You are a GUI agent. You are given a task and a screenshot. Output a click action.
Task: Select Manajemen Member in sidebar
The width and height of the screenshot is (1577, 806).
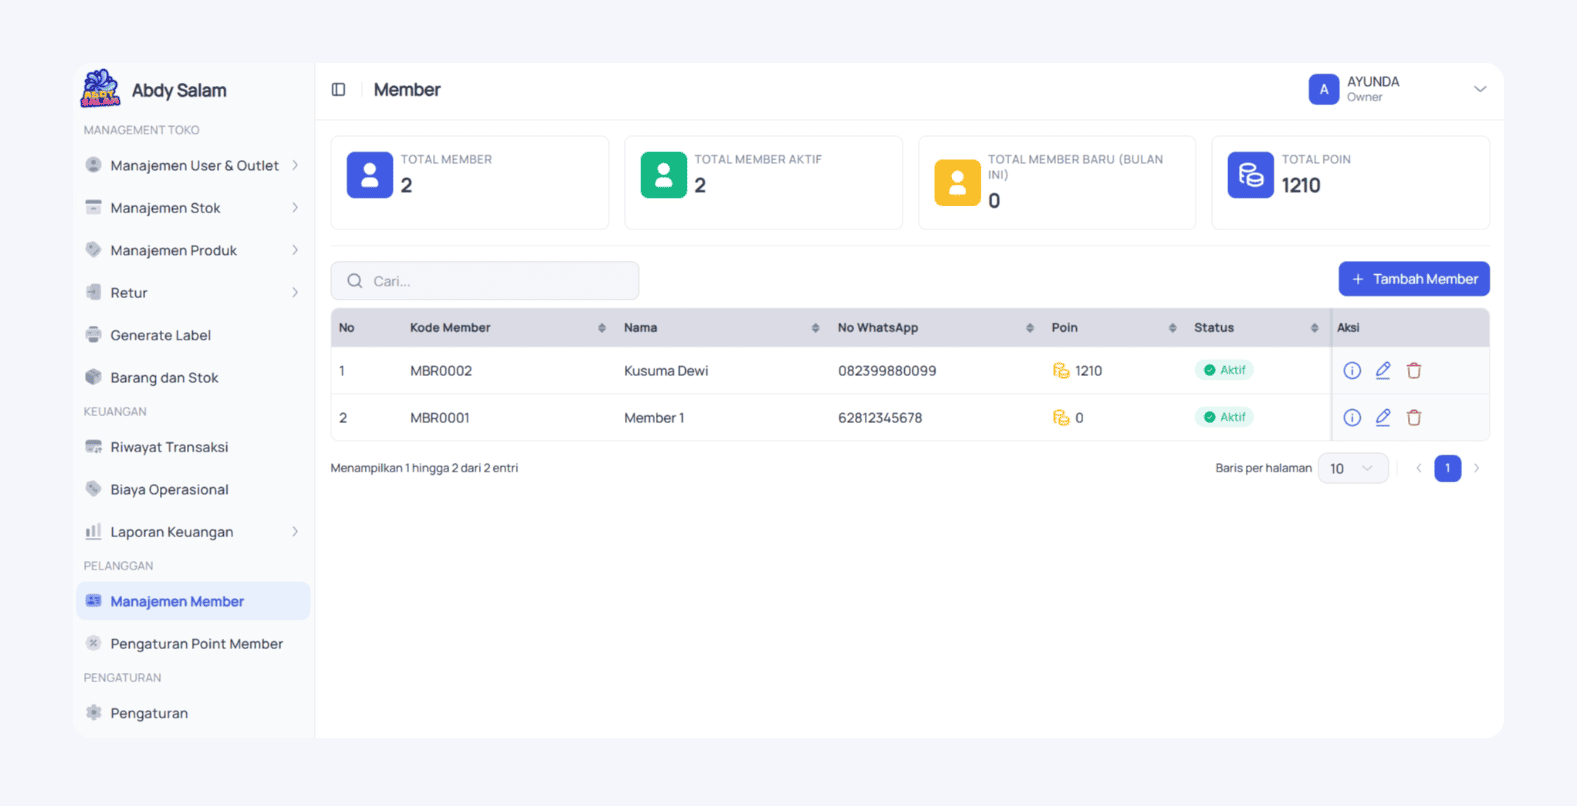[193, 601]
